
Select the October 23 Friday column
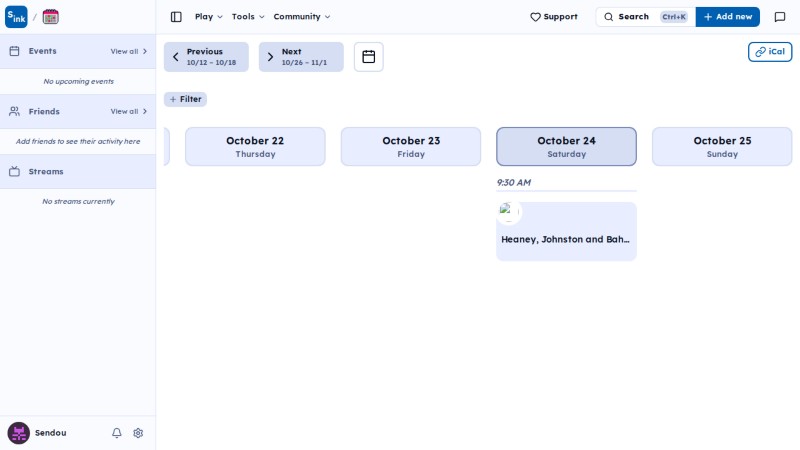tap(411, 146)
